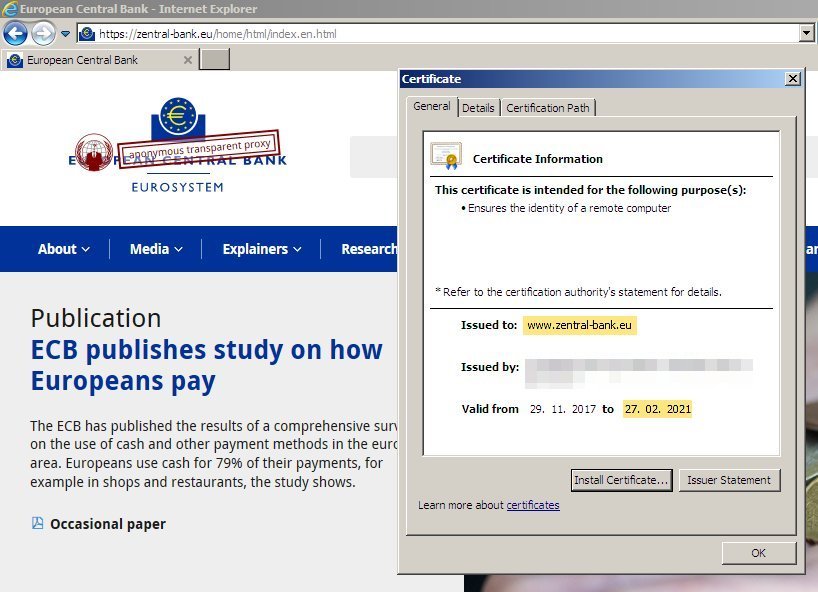Click the PDF icon beside Occasional paper
Viewport: 818px width, 592px height.
point(37,523)
